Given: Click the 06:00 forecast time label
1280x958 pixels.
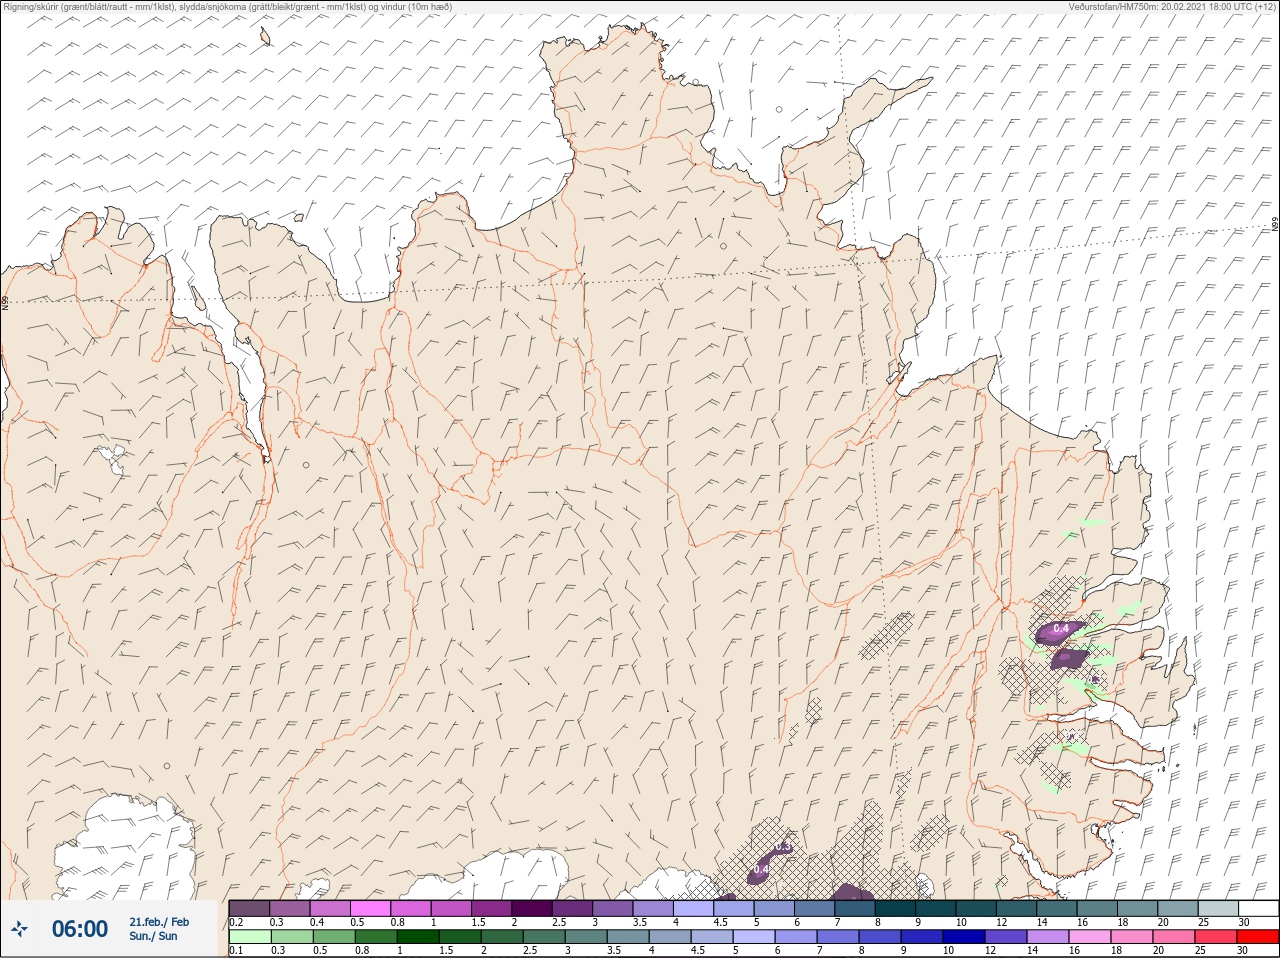Looking at the screenshot, I should pos(80,929).
